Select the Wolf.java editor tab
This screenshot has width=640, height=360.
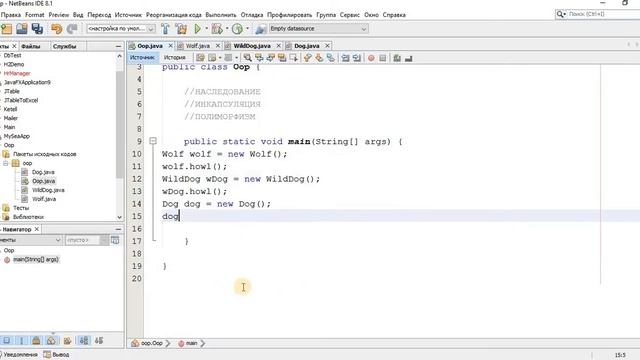[198, 46]
